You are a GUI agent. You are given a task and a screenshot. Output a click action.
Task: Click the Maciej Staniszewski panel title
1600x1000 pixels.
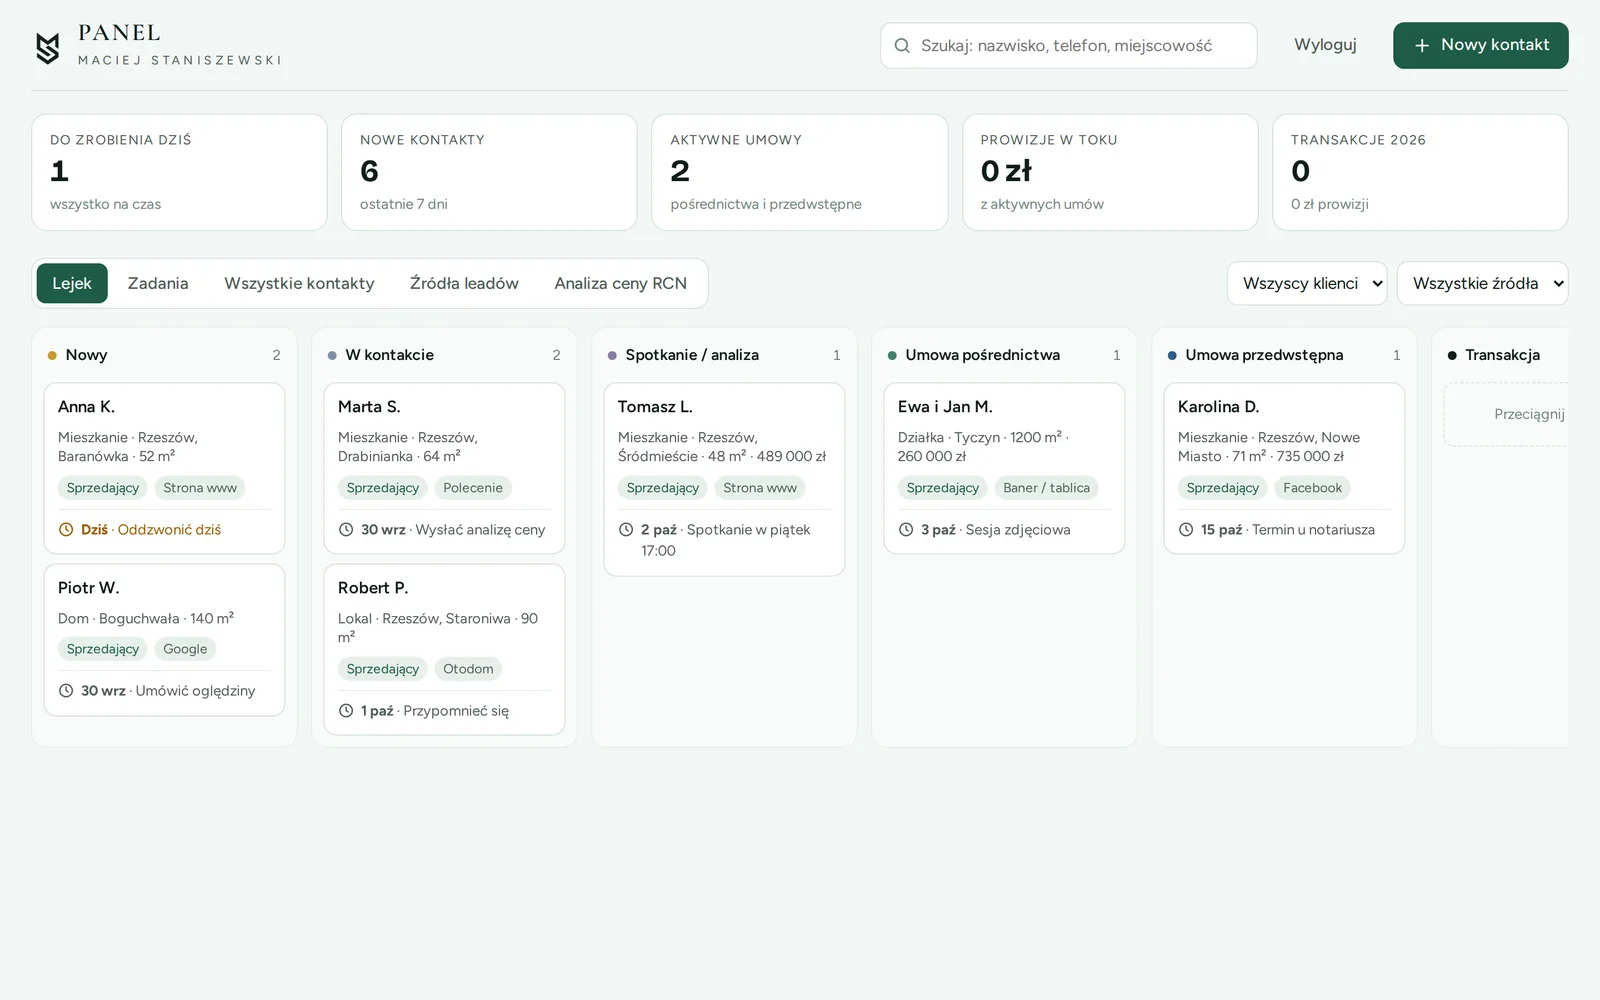coord(180,60)
